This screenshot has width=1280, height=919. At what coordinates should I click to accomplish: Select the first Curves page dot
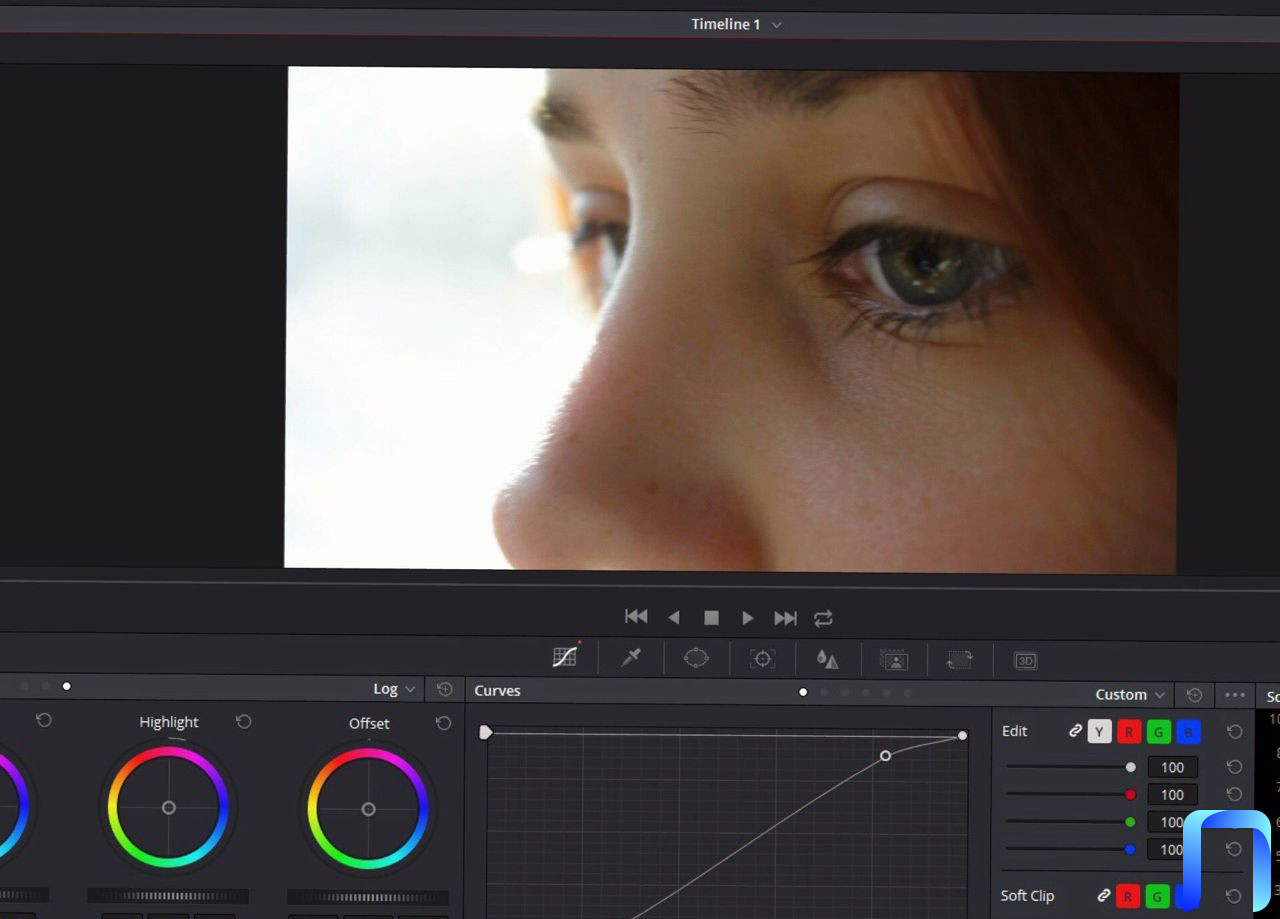[x=803, y=692]
